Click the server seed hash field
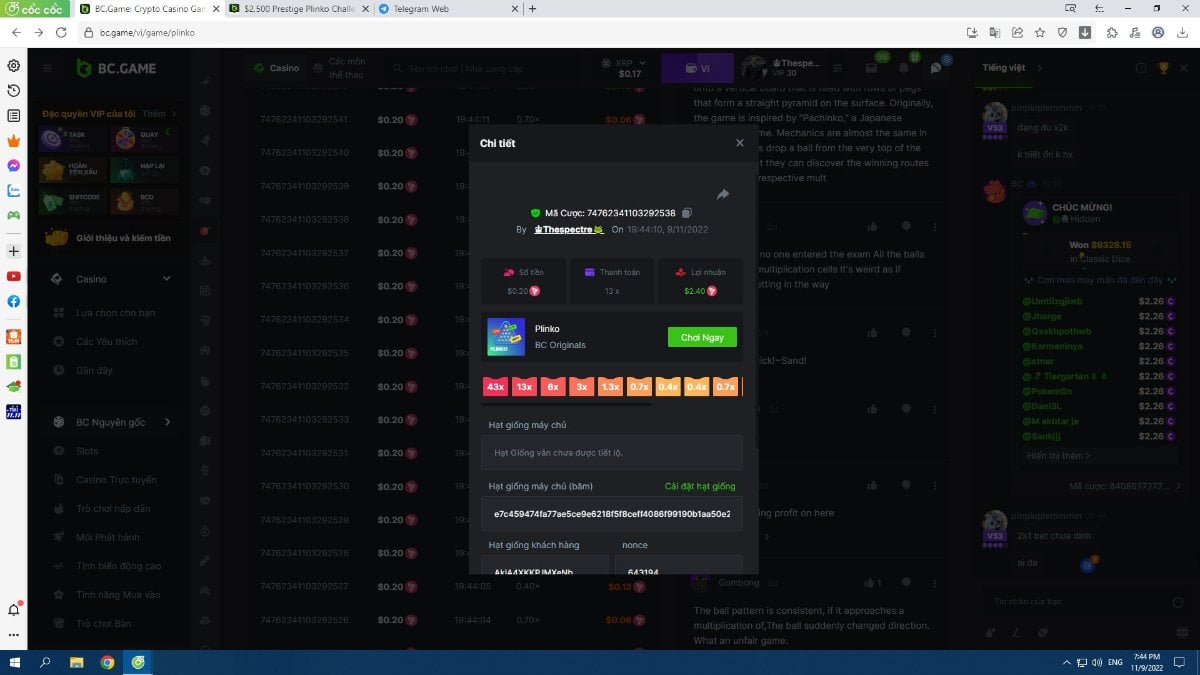This screenshot has height=675, width=1200. pyautogui.click(x=611, y=513)
